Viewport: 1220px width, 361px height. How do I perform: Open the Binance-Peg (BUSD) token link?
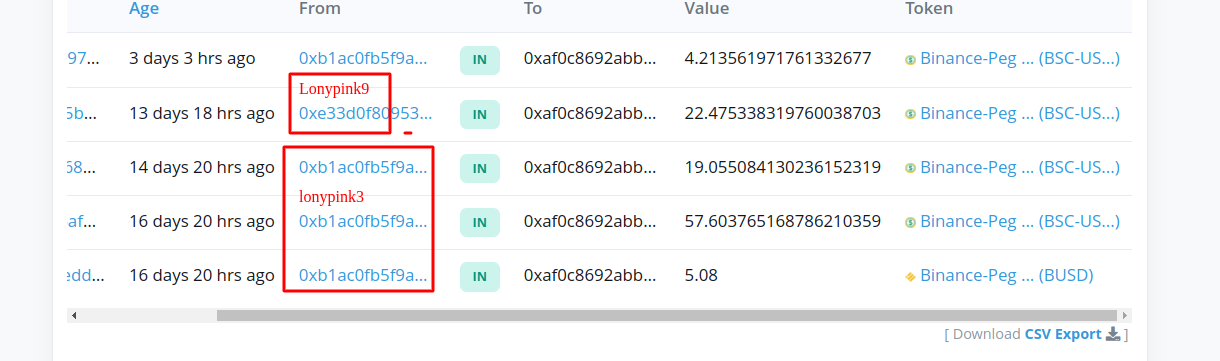point(1007,275)
